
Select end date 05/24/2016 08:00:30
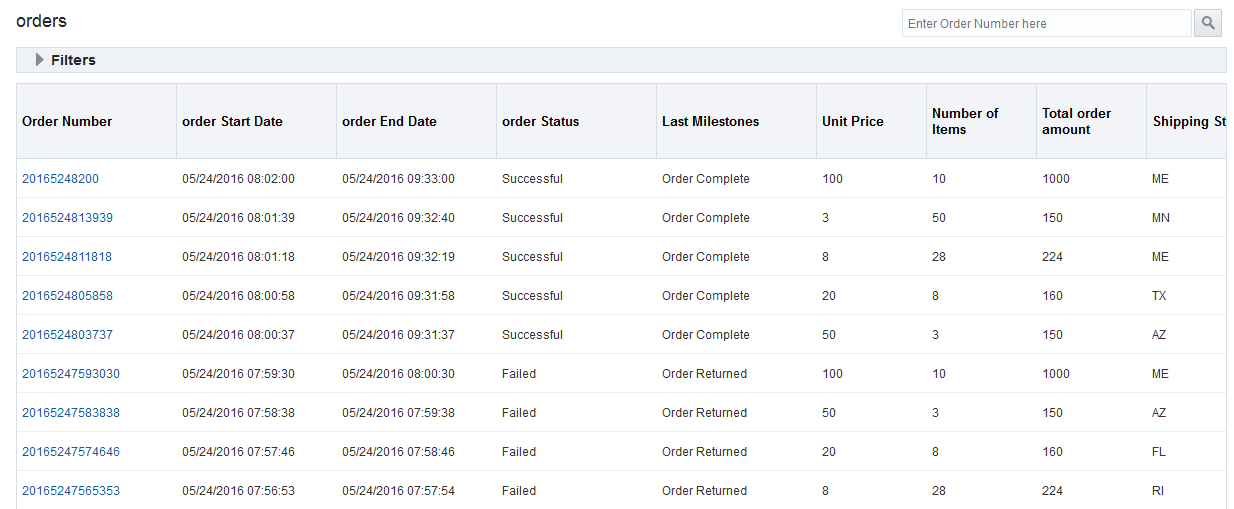click(398, 374)
